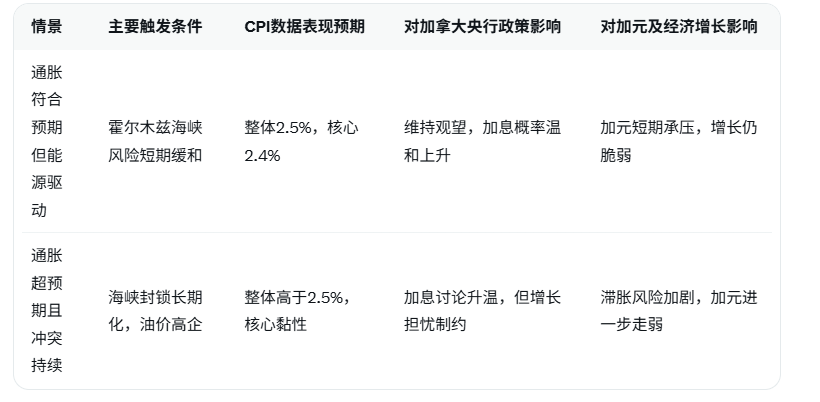Click the 加元短期承压，增长仍脆弱 cell
Screen dimensions: 820x402
pyautogui.click(x=678, y=142)
